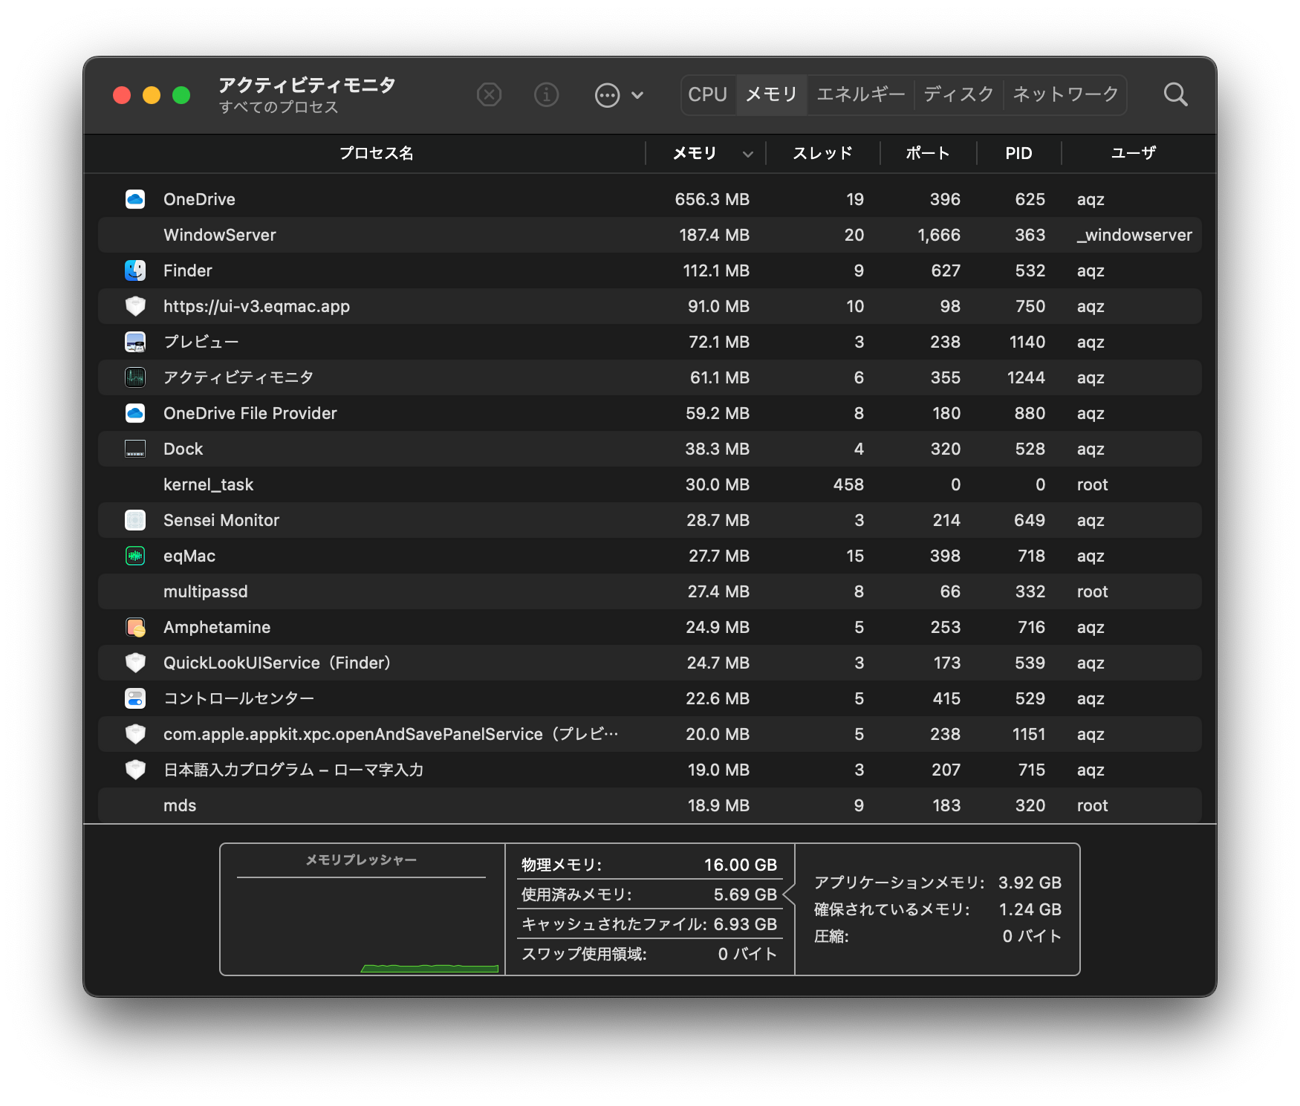The image size is (1300, 1106).
Task: Select the multipassd process name
Action: [x=205, y=592]
